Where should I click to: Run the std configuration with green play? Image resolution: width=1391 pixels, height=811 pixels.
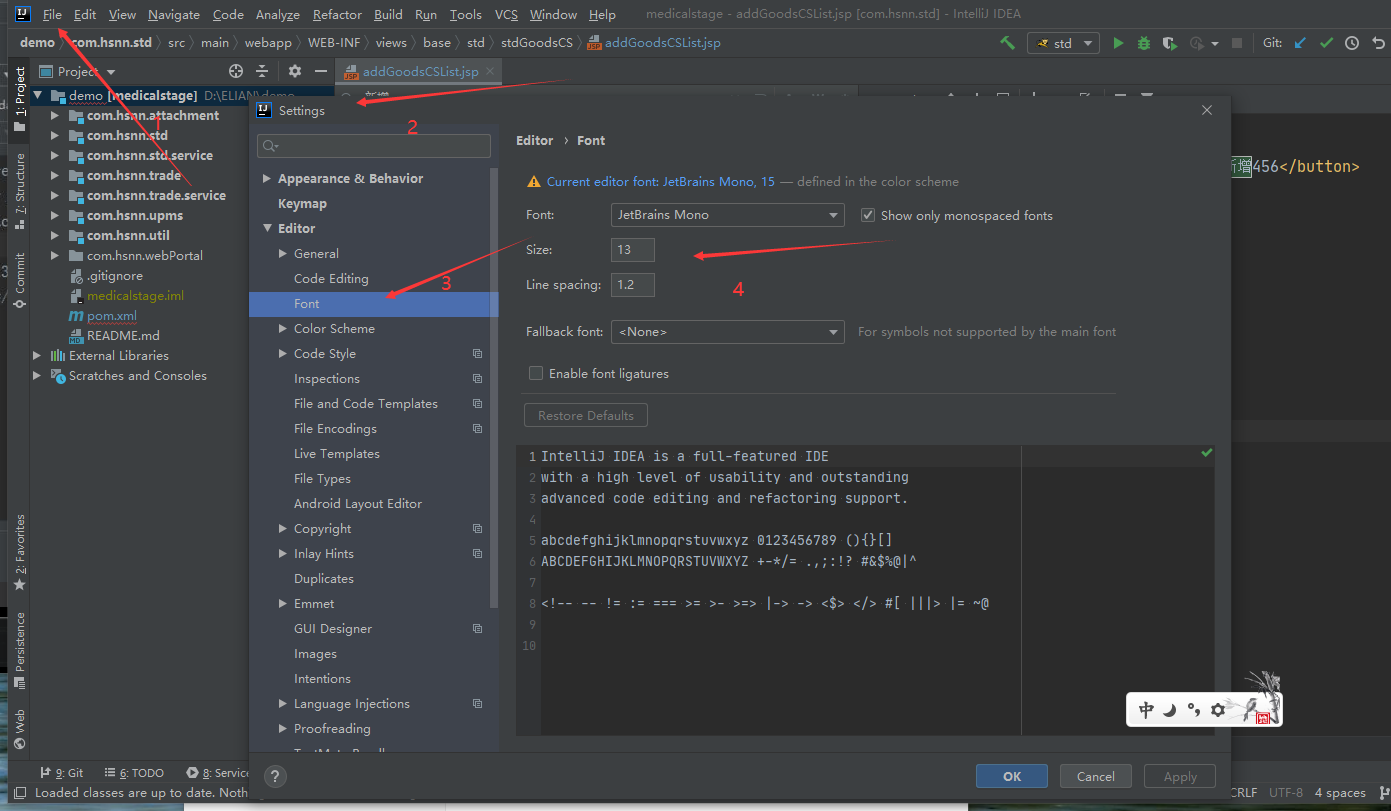pyautogui.click(x=1118, y=43)
